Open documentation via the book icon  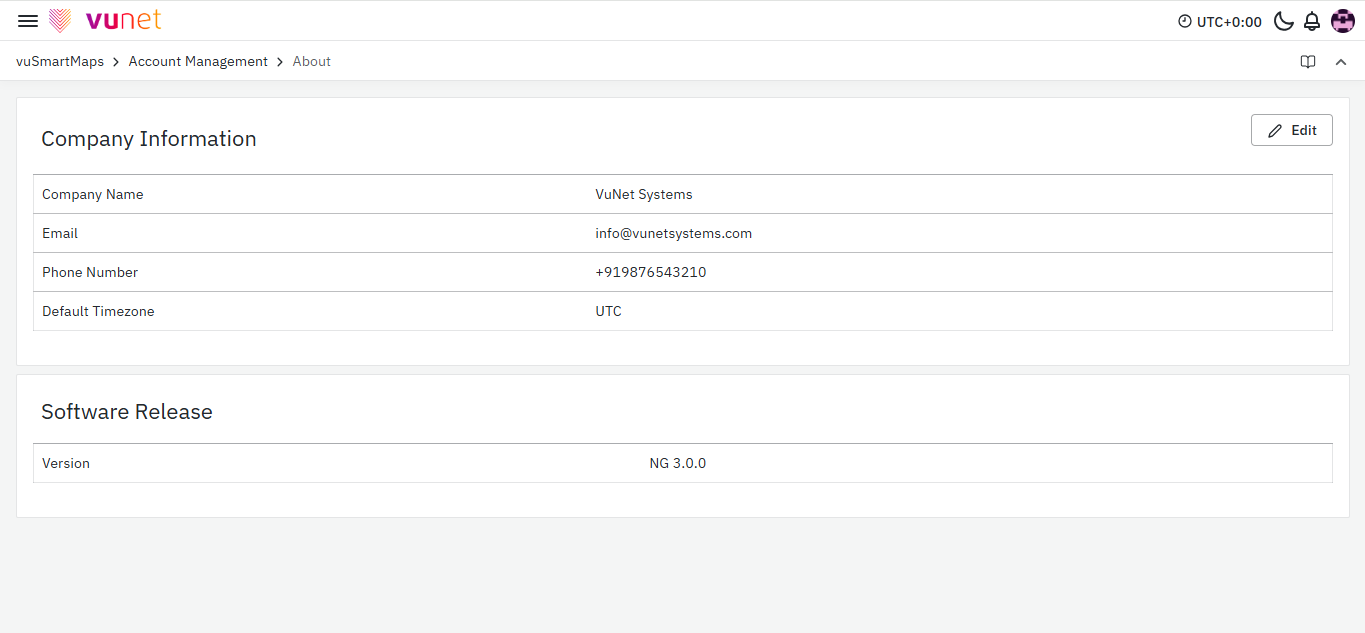click(1308, 62)
